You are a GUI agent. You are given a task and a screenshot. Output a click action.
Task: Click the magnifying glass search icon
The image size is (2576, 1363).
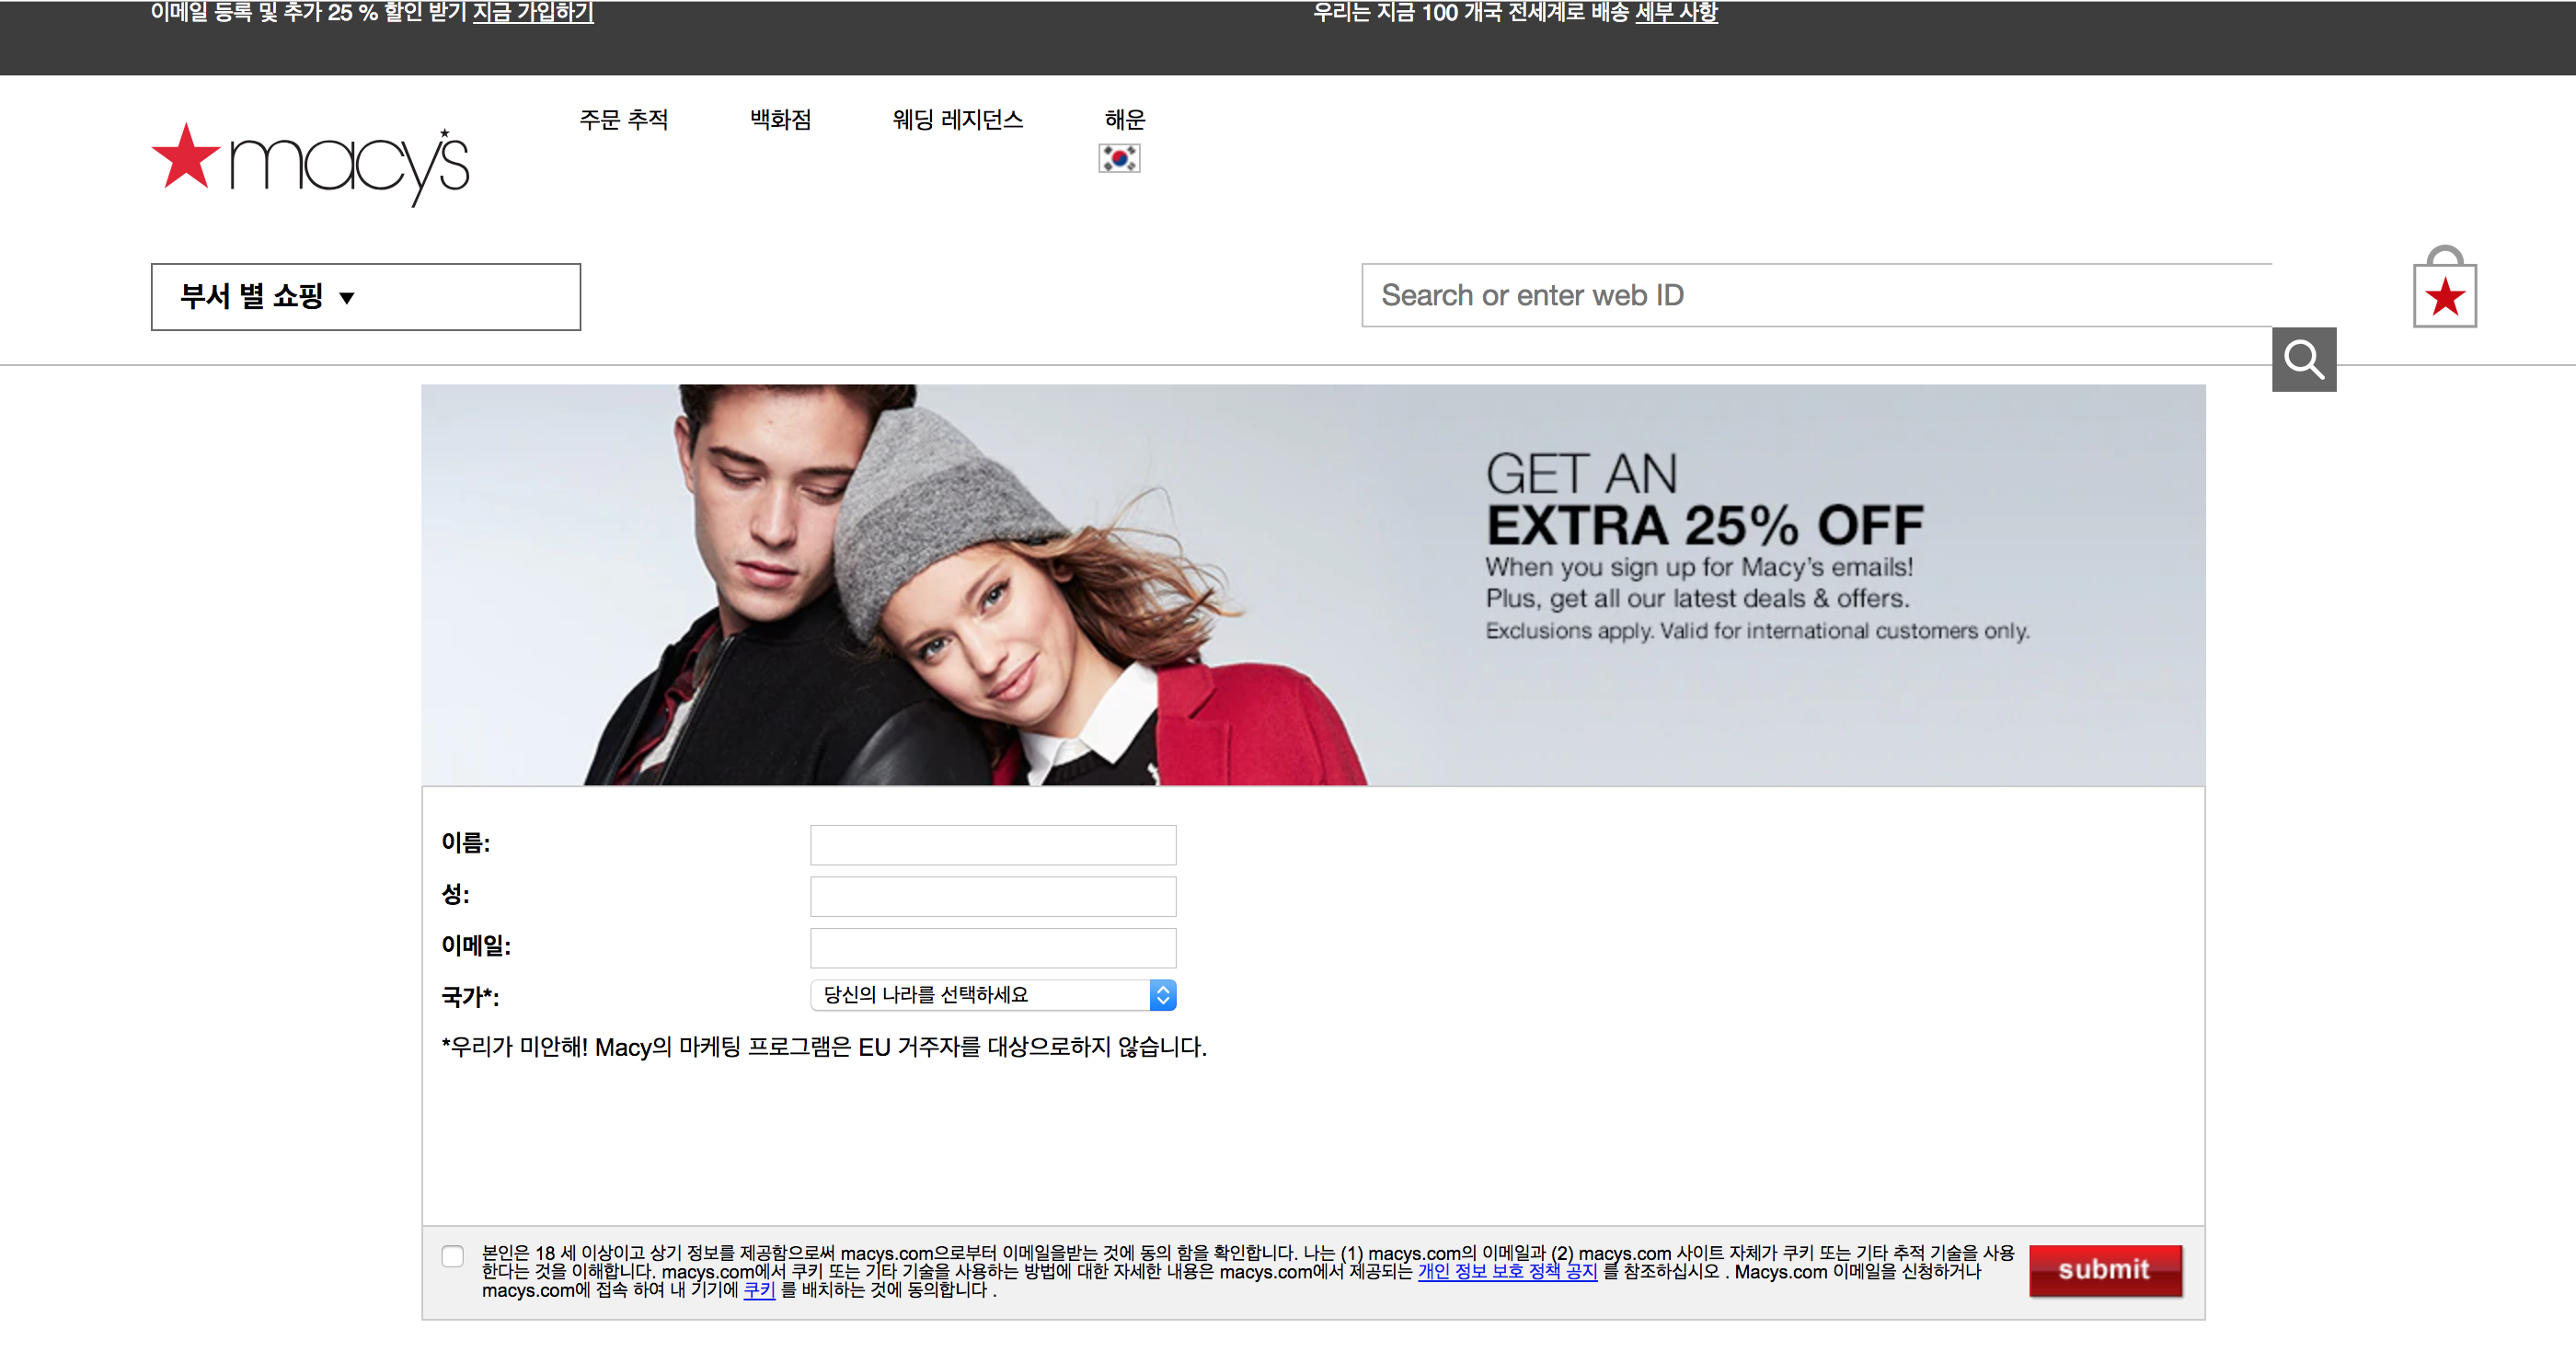click(2303, 359)
